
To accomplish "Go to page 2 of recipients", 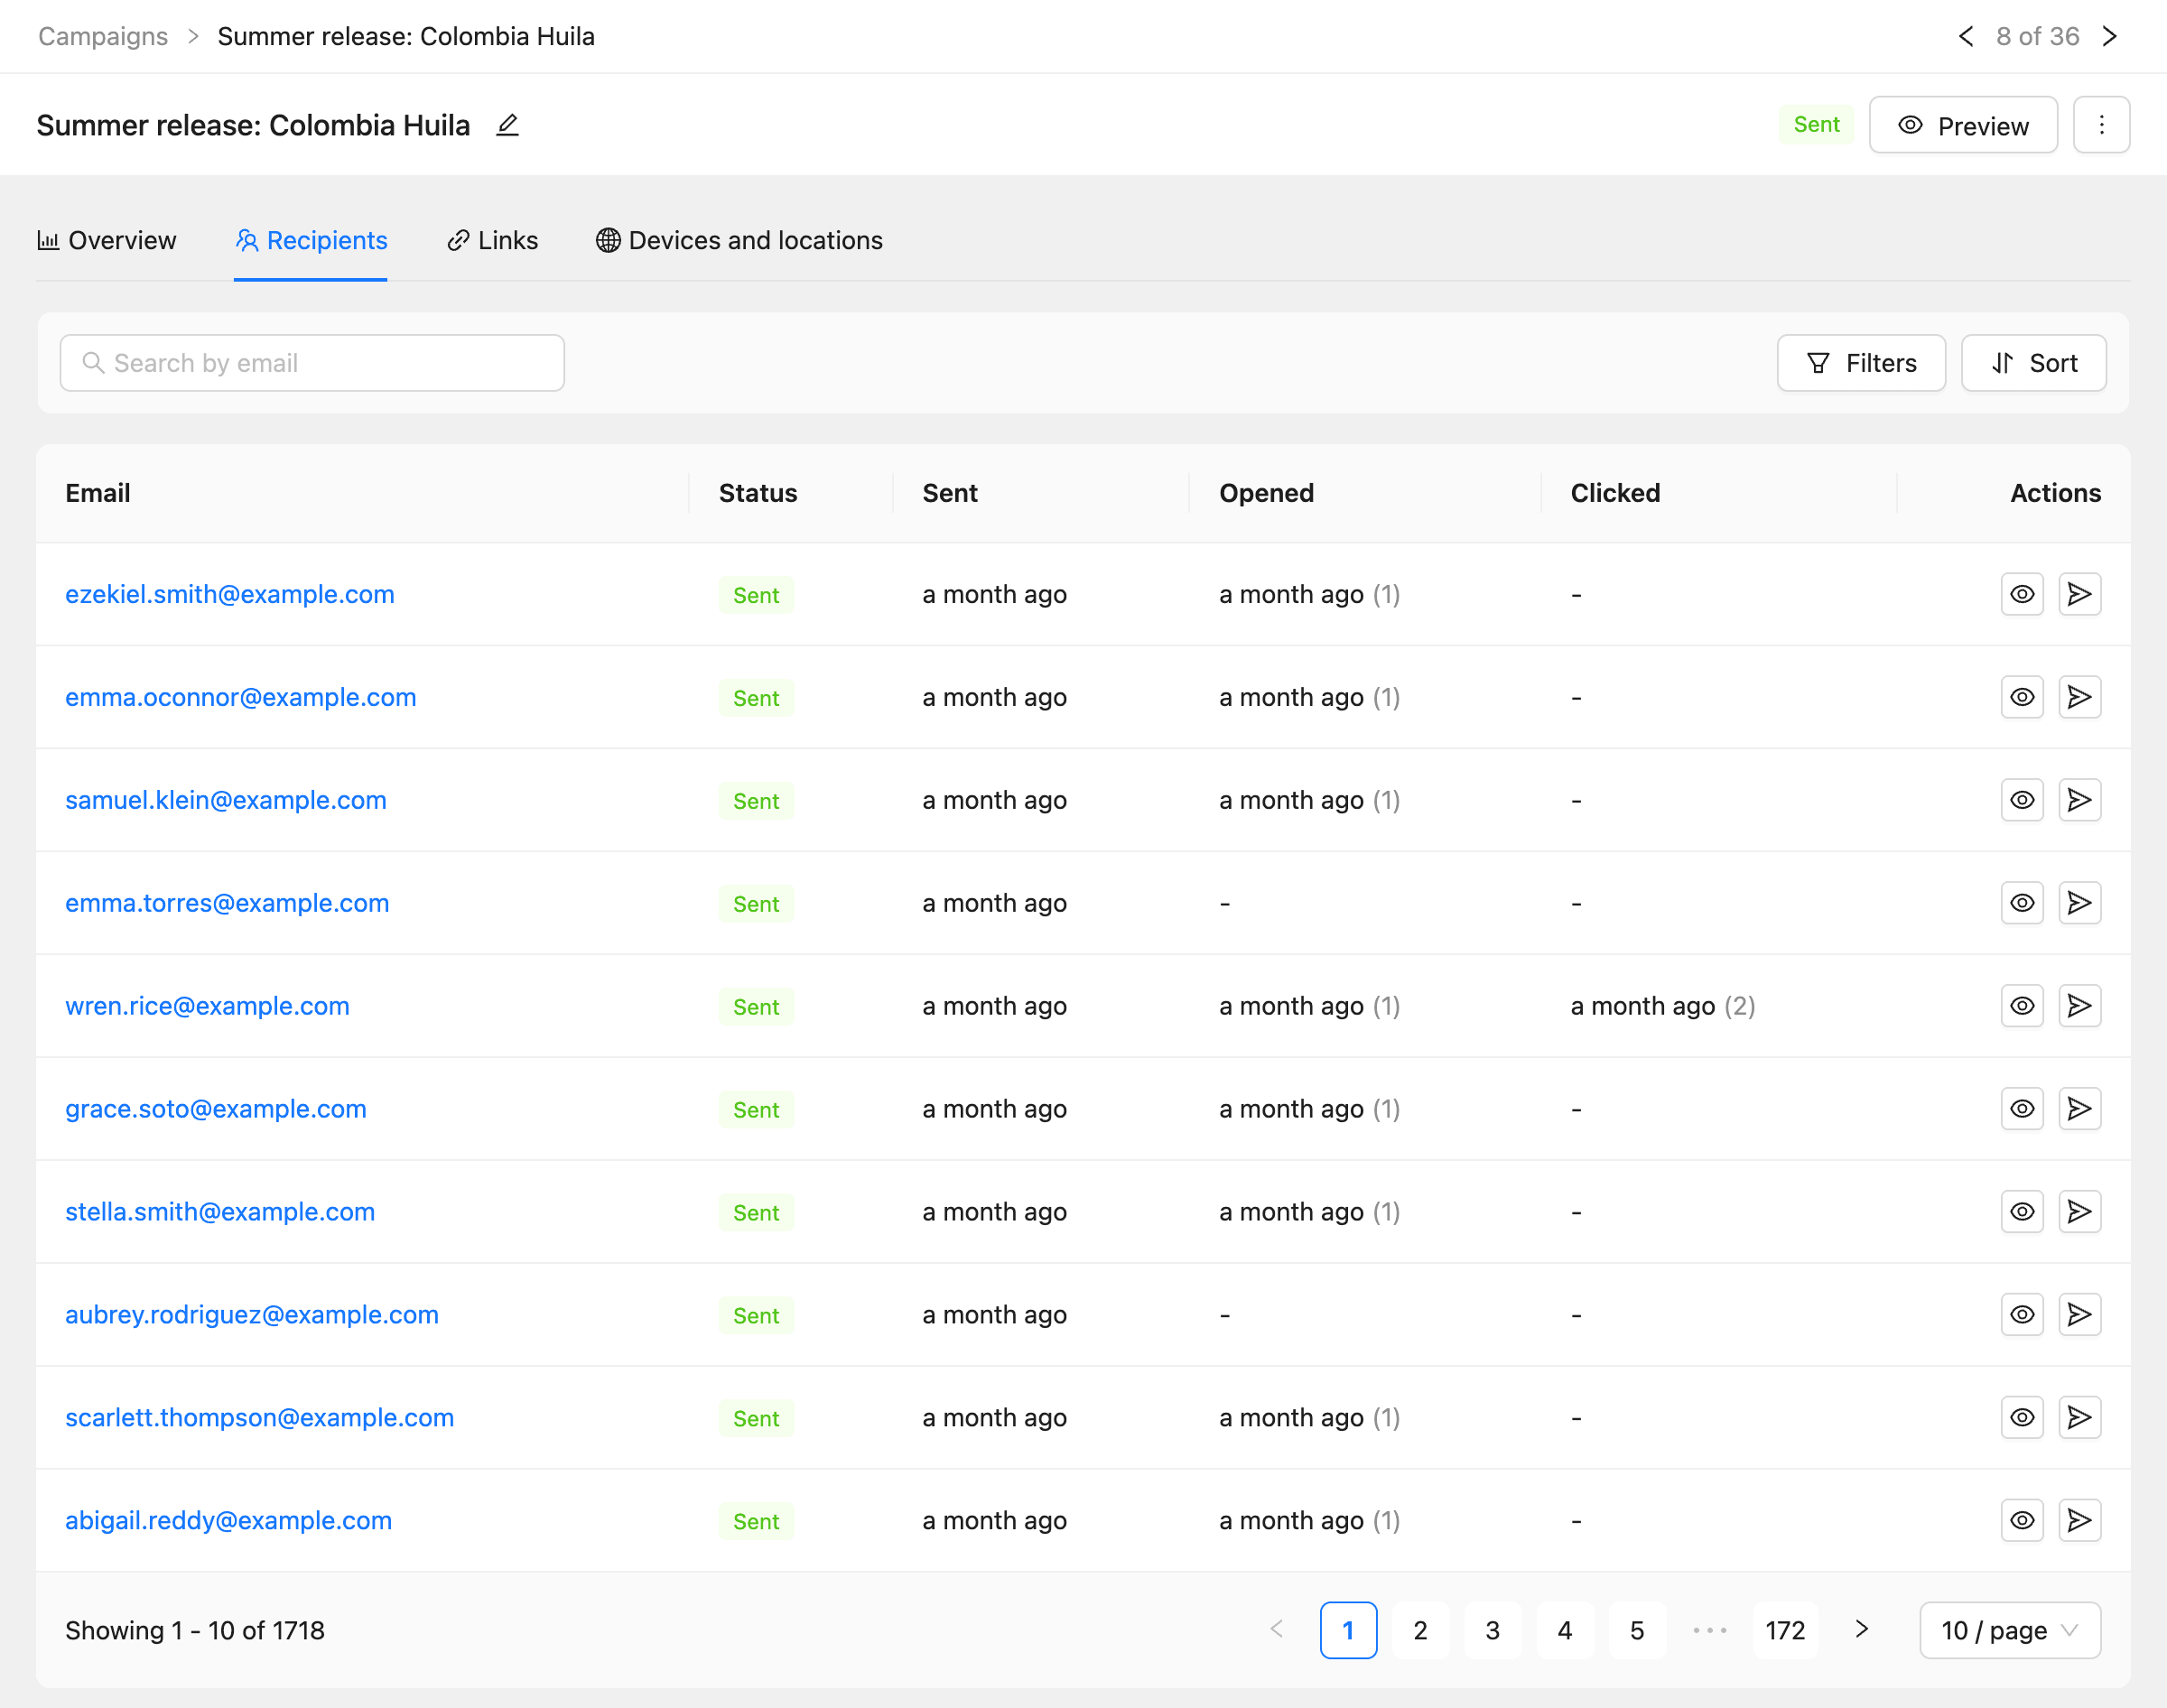I will click(x=1420, y=1631).
